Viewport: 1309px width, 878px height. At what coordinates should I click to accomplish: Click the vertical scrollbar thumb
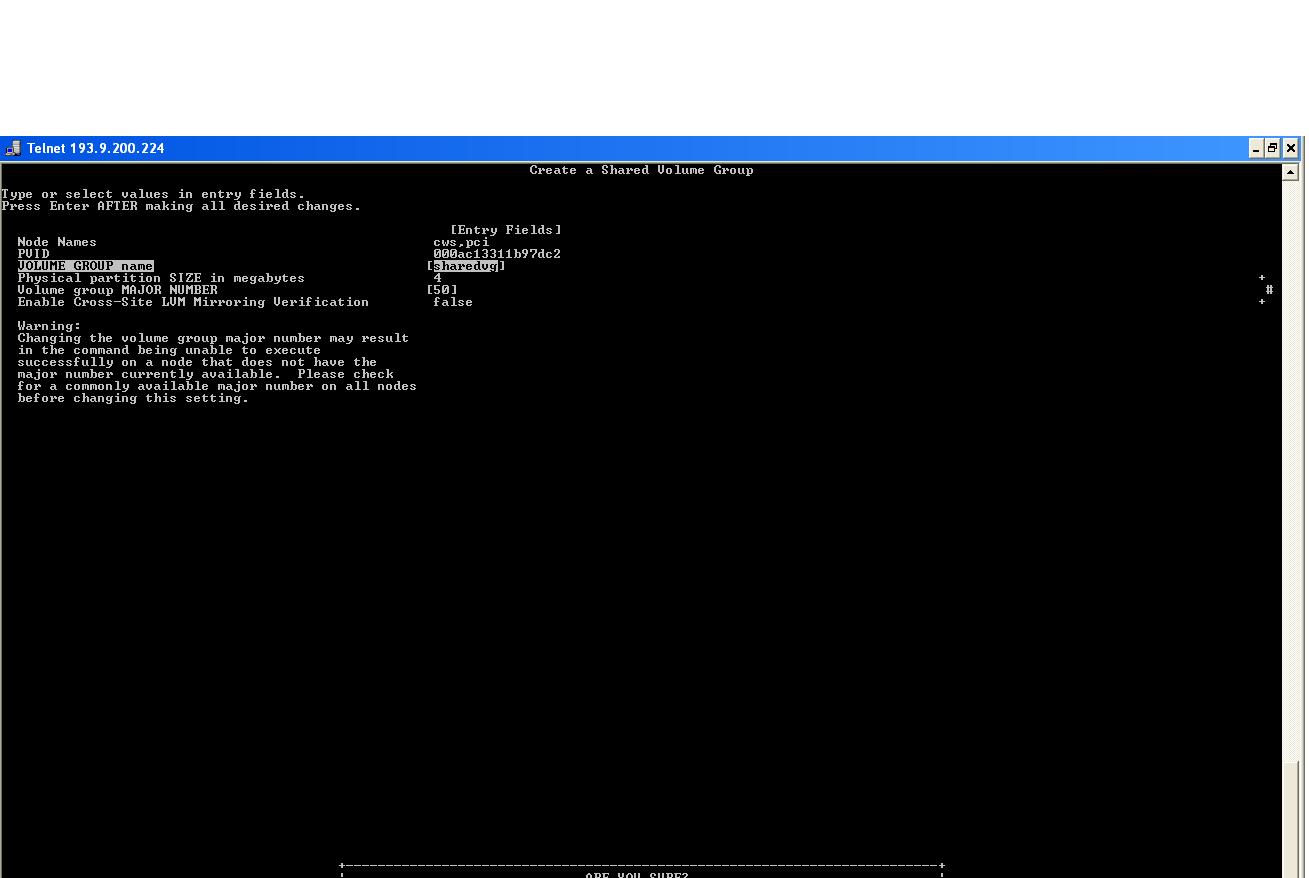1290,818
